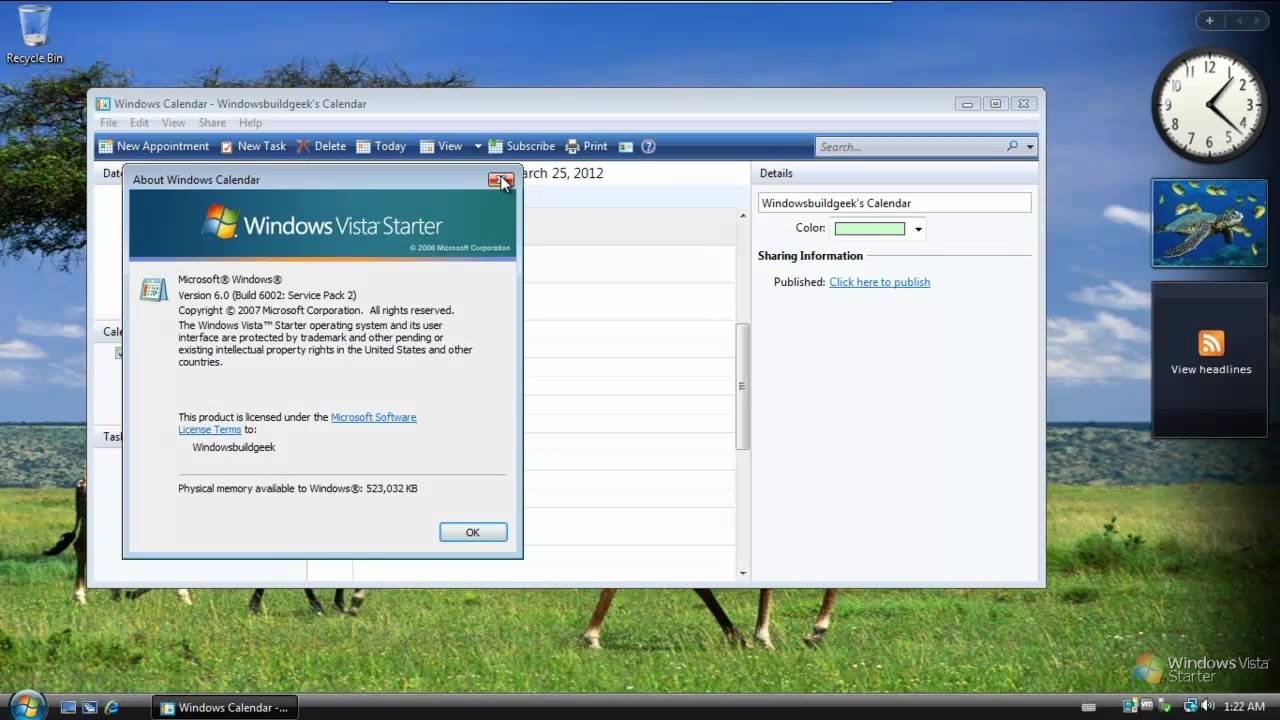Click the Details pane header
The height and width of the screenshot is (720, 1280).
[893, 173]
